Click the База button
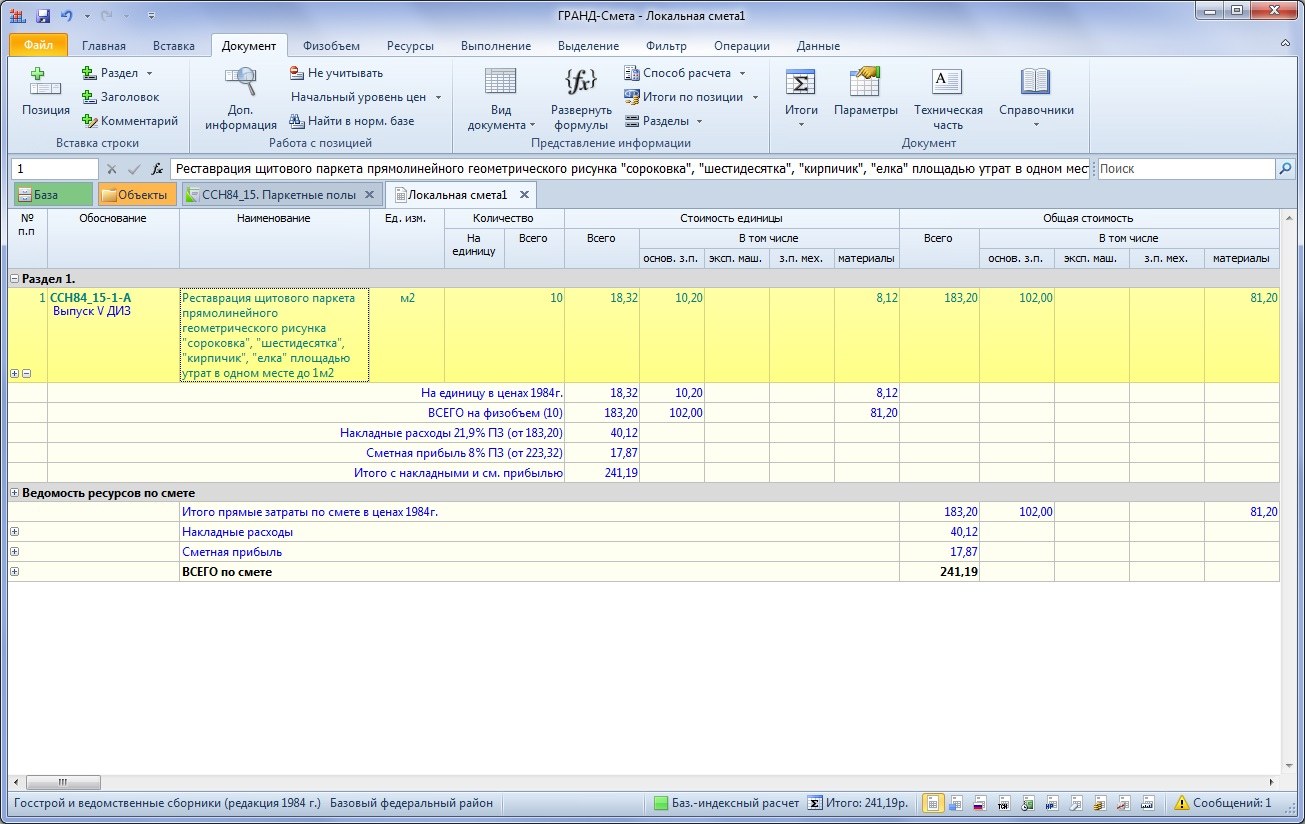This screenshot has height=824, width=1305. (x=52, y=195)
